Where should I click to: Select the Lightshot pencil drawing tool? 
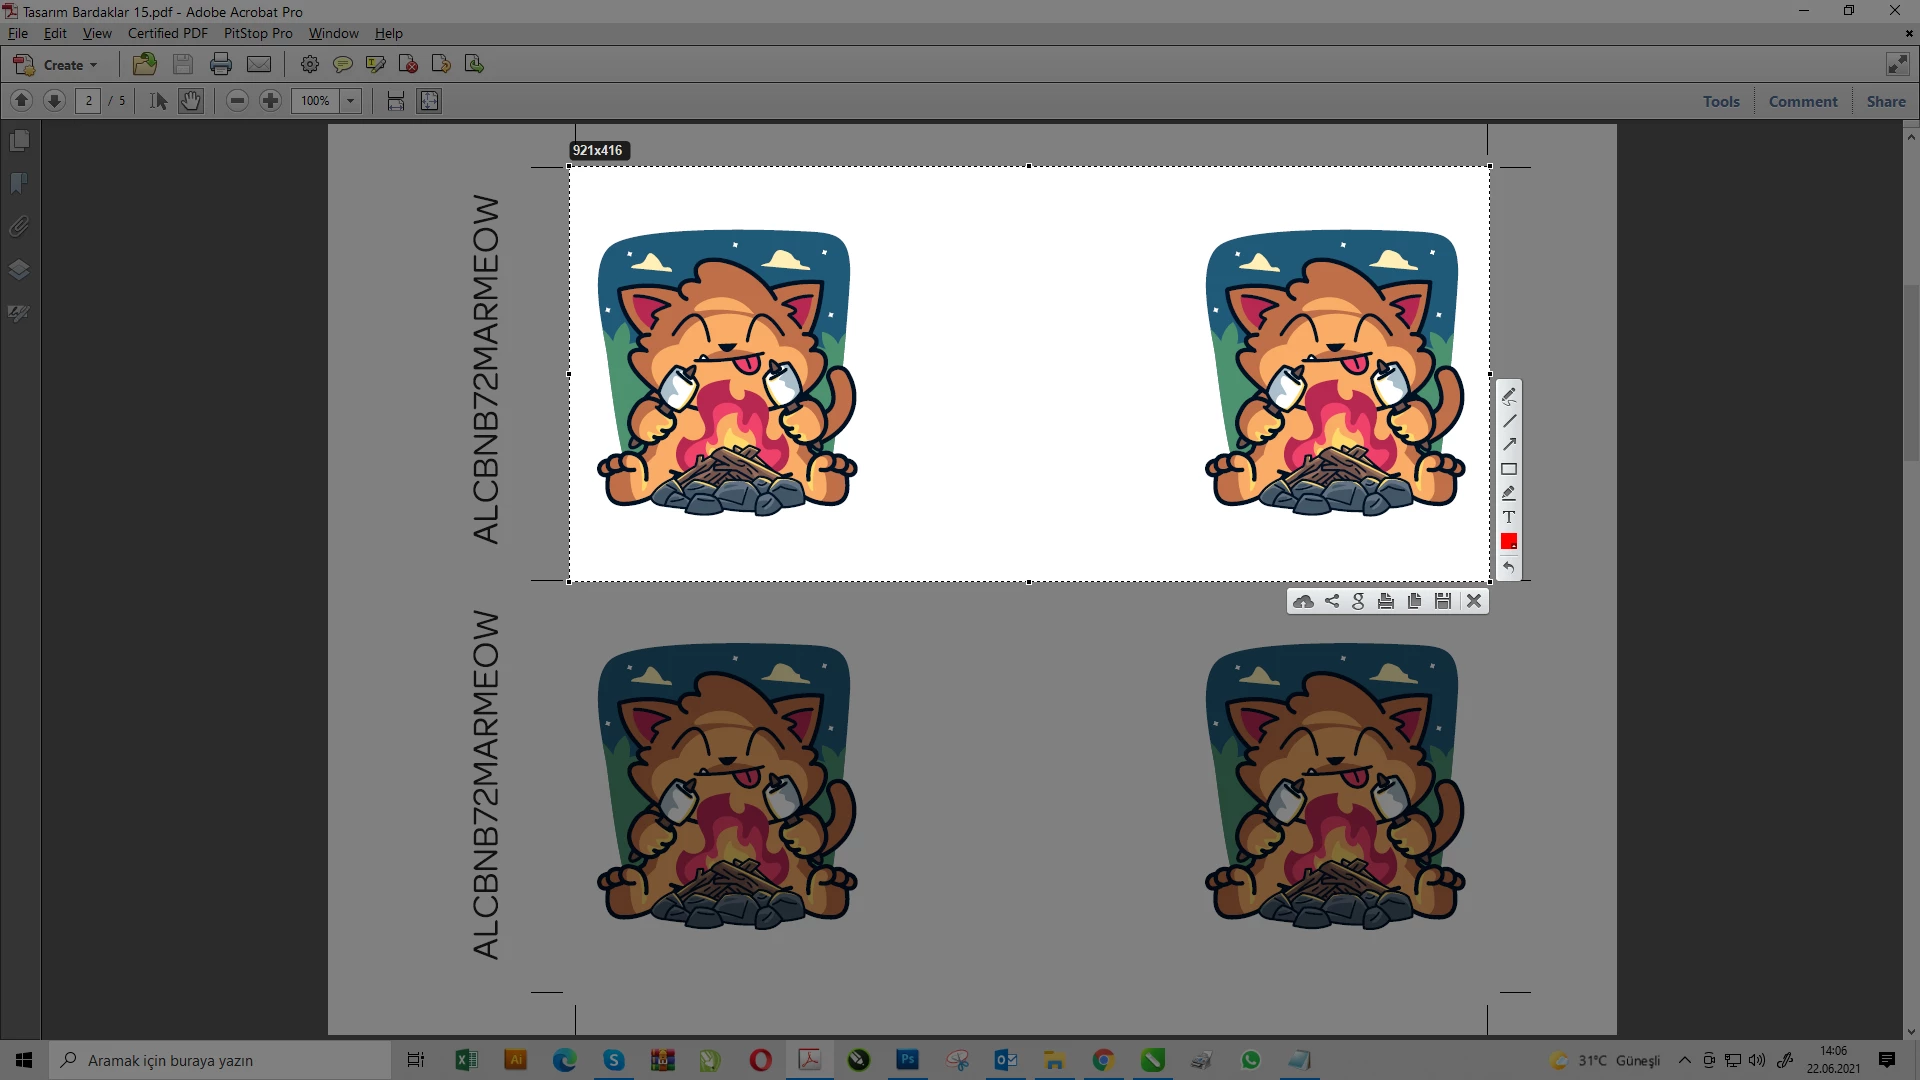[1509, 396]
